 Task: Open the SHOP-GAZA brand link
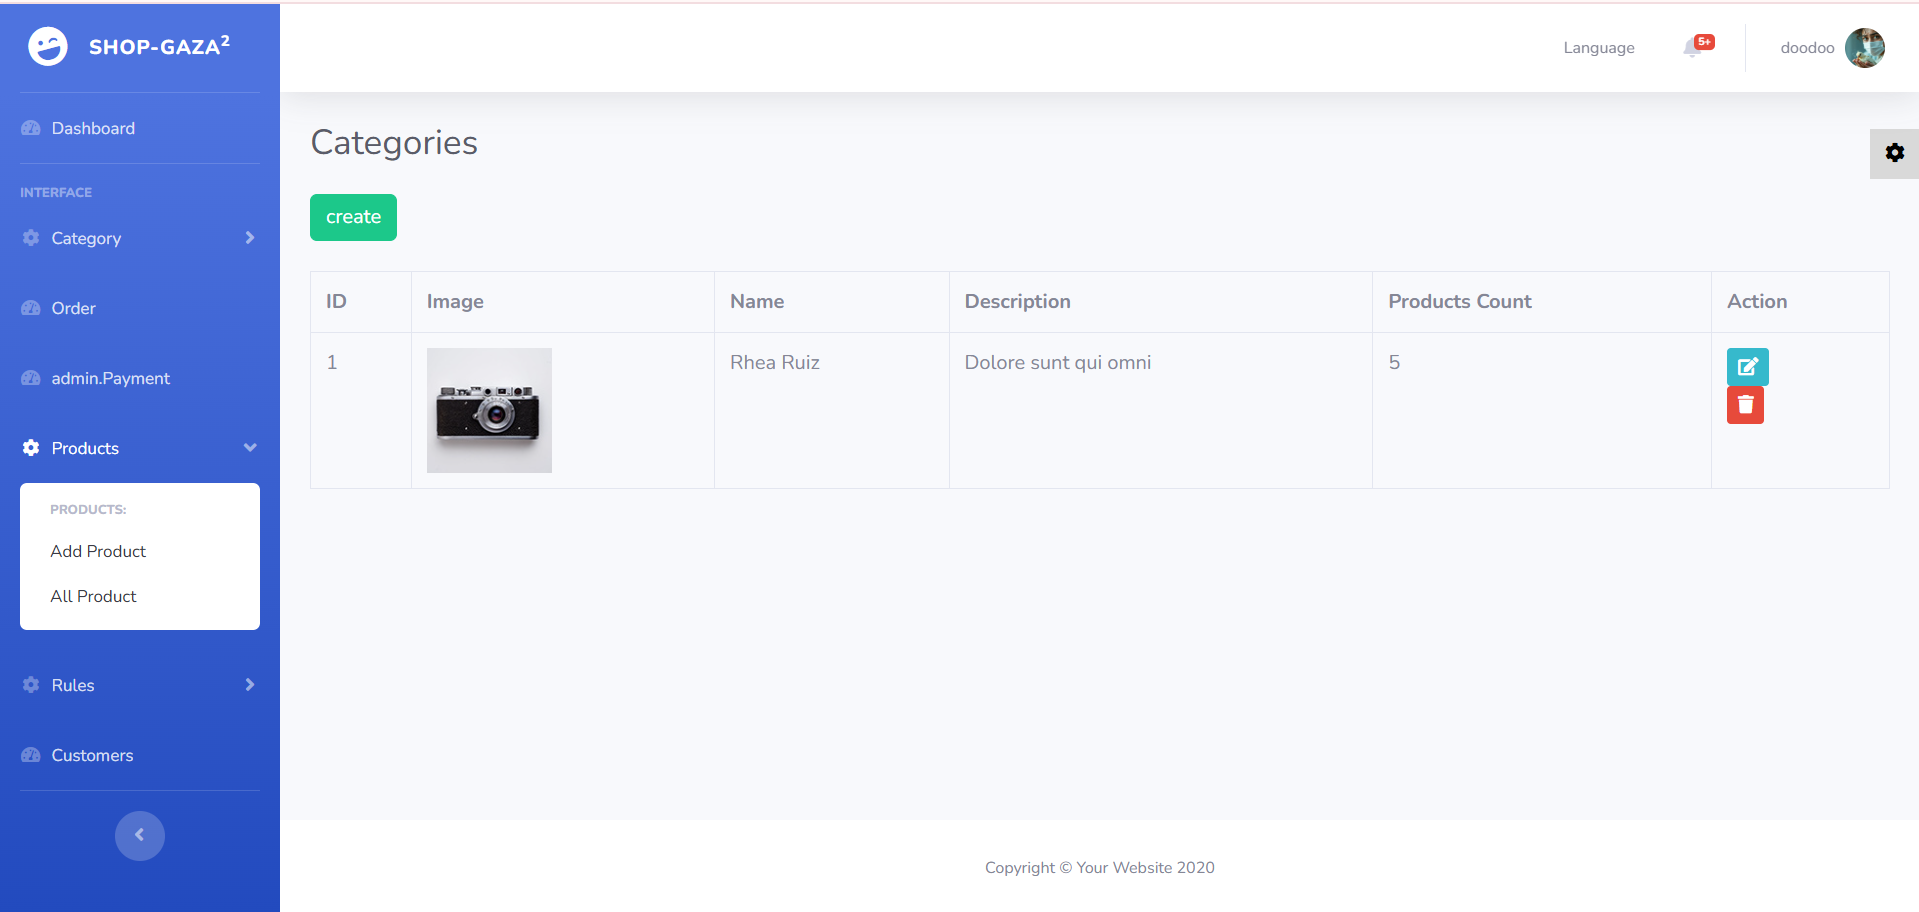[130, 46]
